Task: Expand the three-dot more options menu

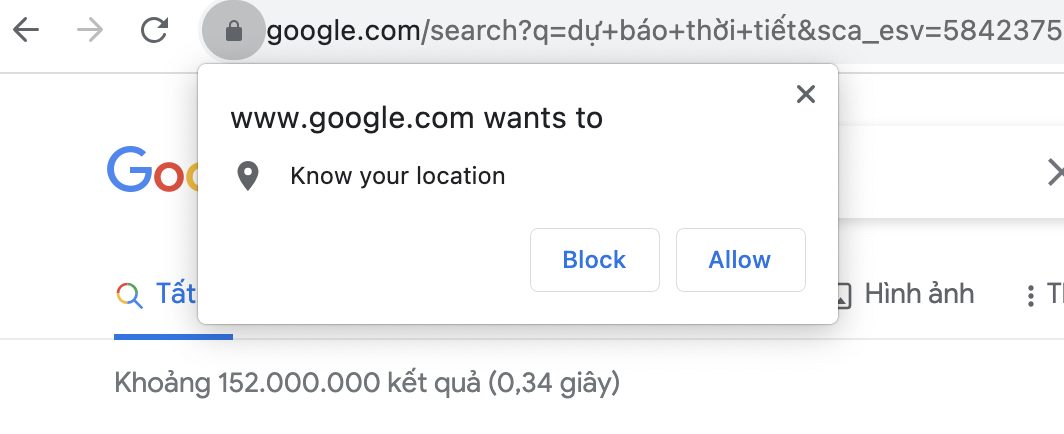Action: click(1031, 296)
